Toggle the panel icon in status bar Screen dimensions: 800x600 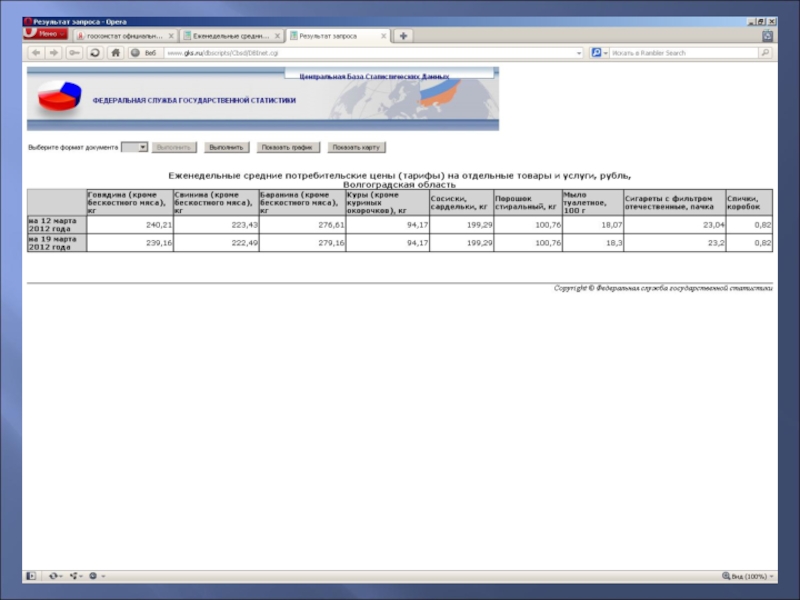point(31,576)
